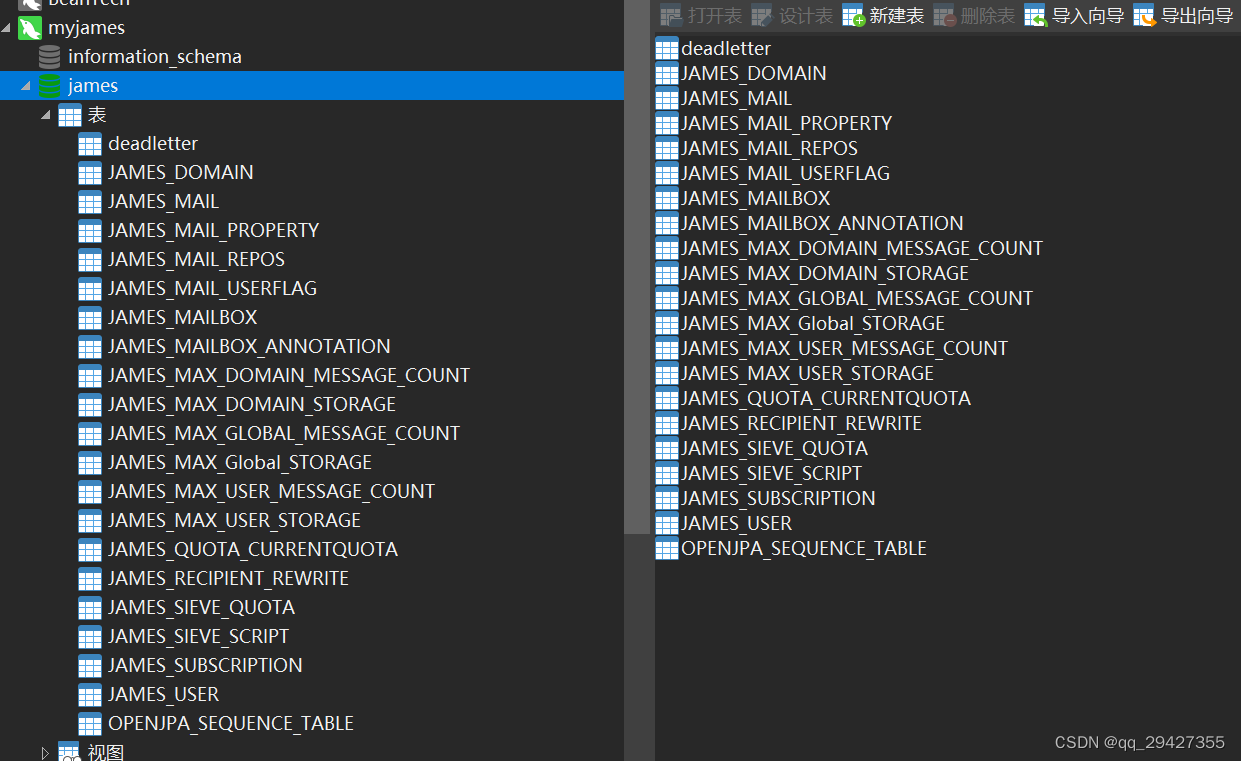Select myjames connection in tree
The width and height of the screenshot is (1241, 761).
point(87,28)
